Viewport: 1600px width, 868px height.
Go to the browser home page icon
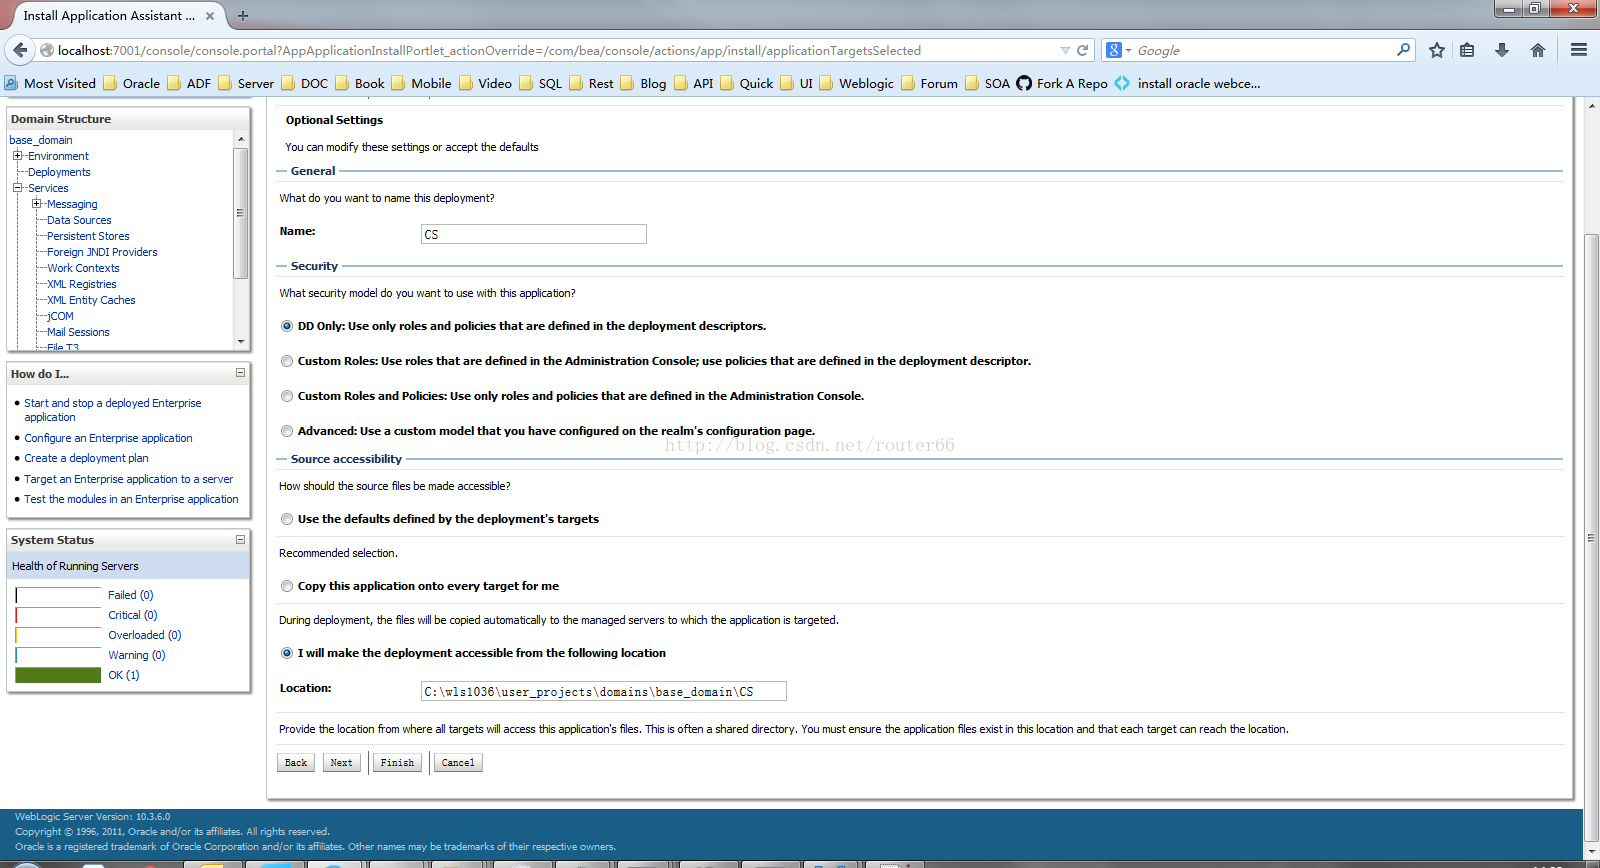click(1538, 50)
